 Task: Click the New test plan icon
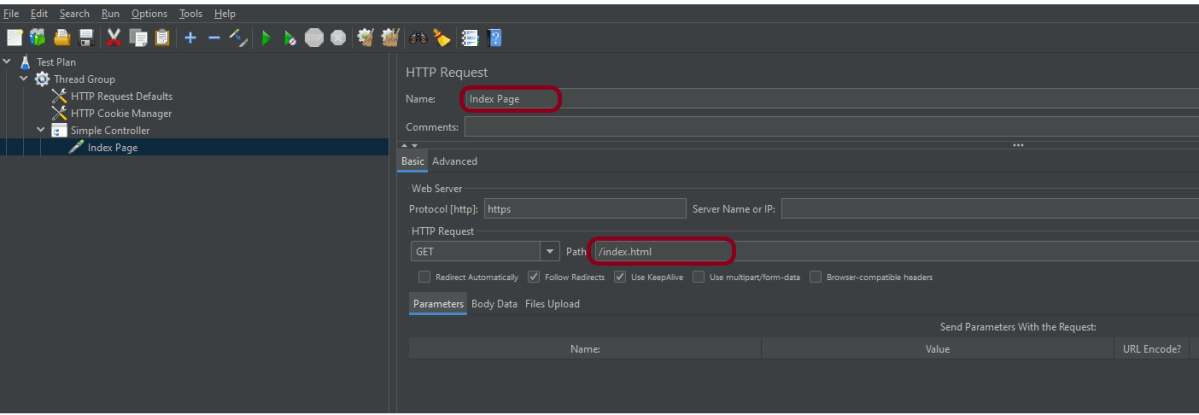(14, 38)
